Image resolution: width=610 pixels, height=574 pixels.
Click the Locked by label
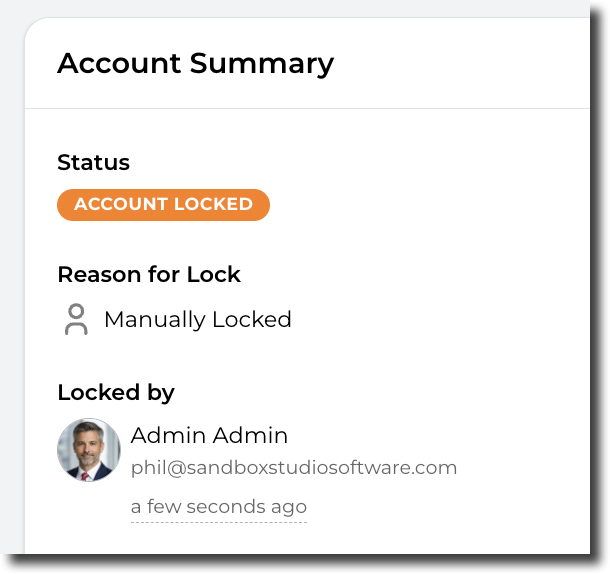coord(116,393)
